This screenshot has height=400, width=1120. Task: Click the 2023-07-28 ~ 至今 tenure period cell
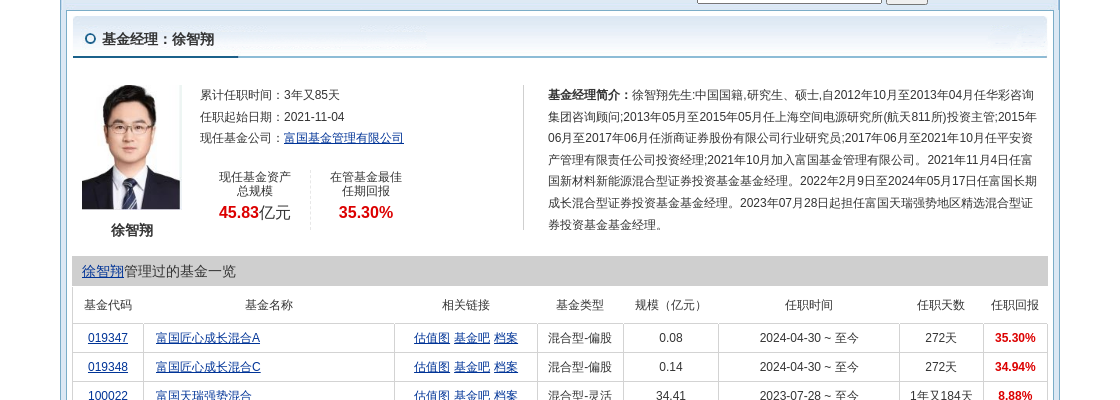(809, 395)
